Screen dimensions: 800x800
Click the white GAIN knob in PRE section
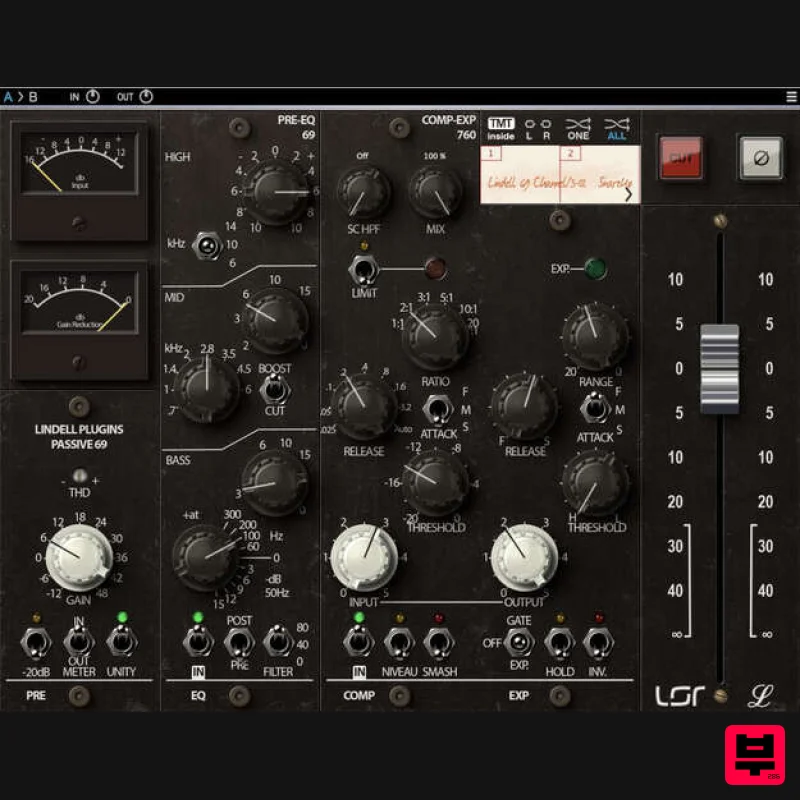(x=79, y=558)
